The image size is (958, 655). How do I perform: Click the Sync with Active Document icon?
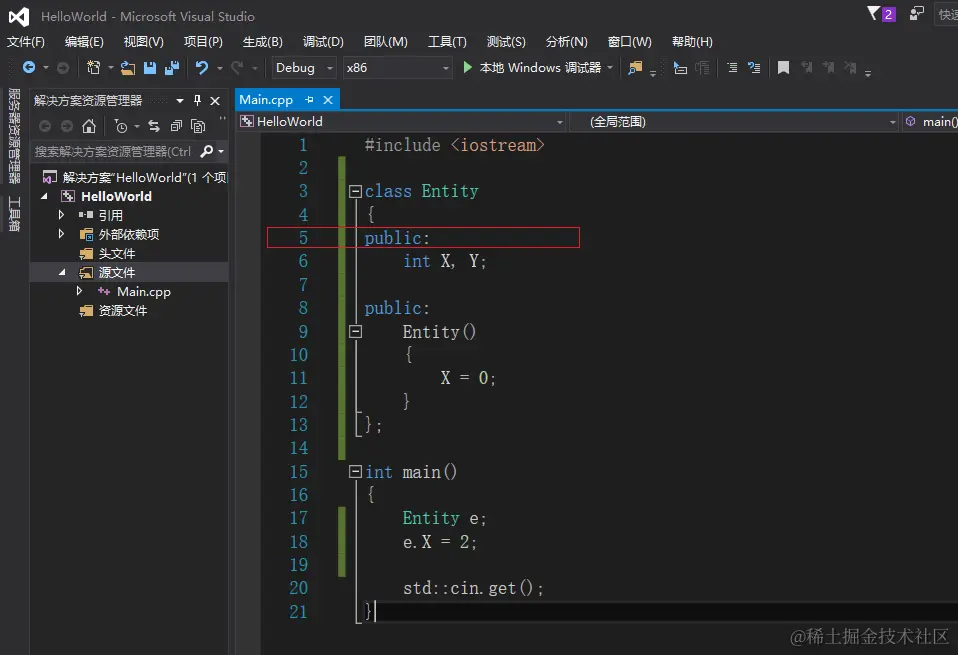click(x=154, y=126)
